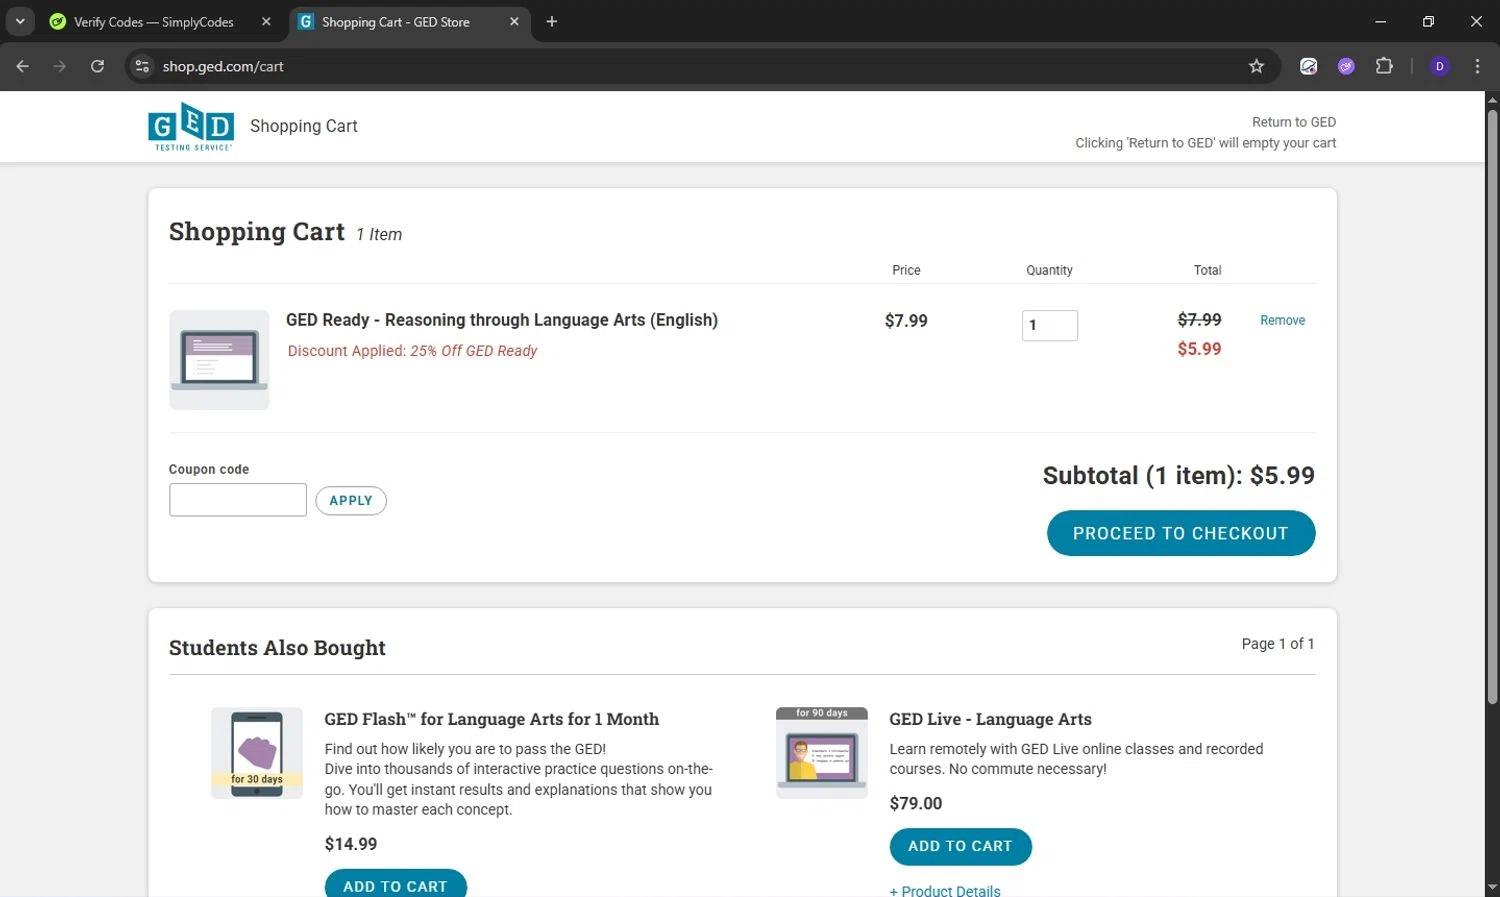Reload the page
Viewport: 1500px width, 897px height.
(97, 66)
